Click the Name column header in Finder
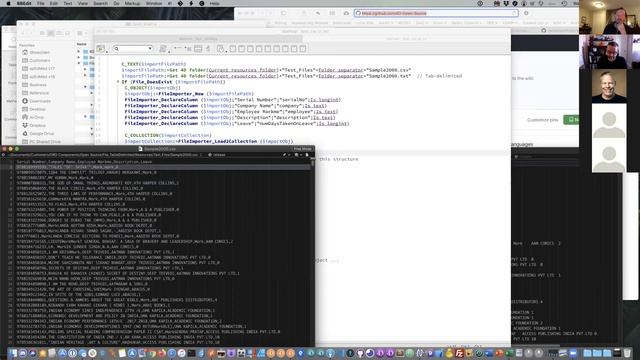Screen dimensions: 640x360 82,44
